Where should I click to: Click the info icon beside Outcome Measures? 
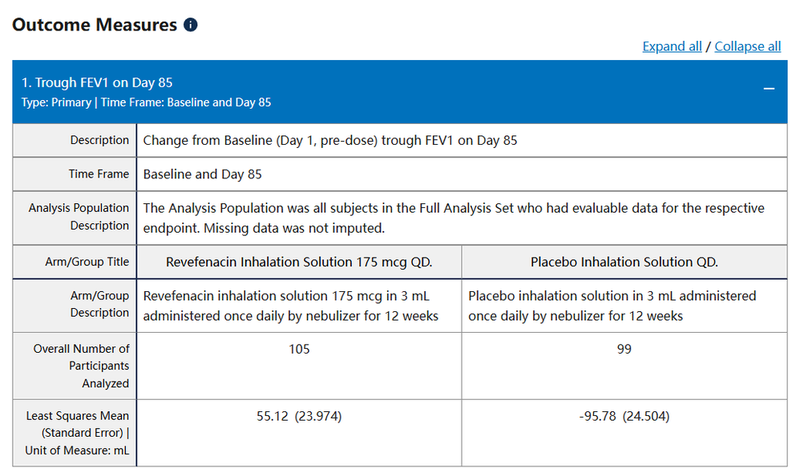(x=191, y=24)
